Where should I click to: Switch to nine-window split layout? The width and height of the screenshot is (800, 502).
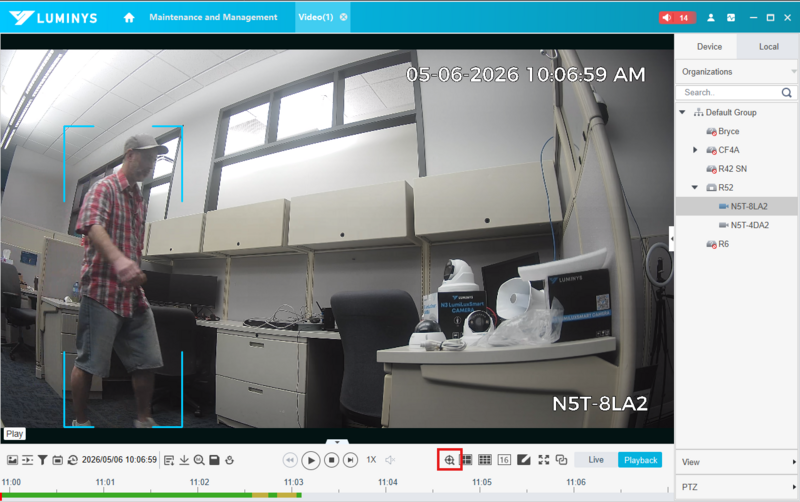pos(485,460)
